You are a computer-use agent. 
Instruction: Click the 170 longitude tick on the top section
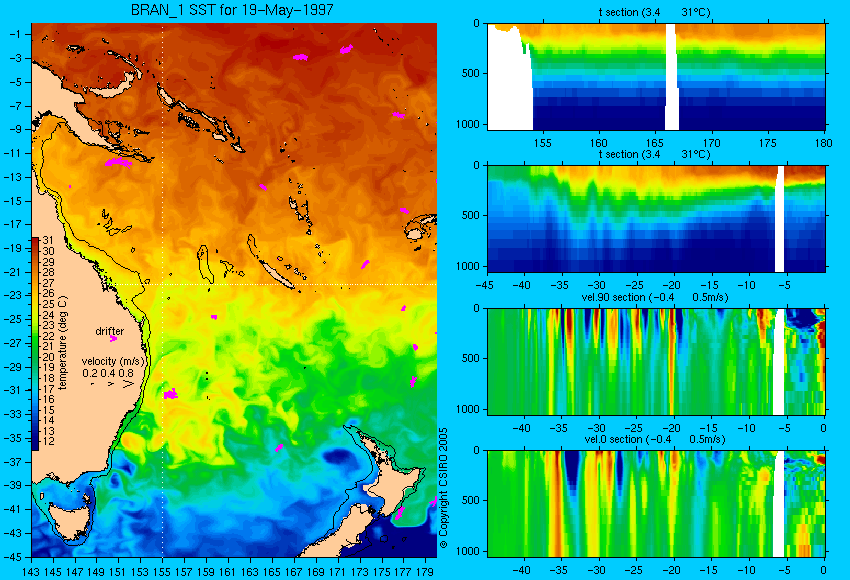[712, 143]
